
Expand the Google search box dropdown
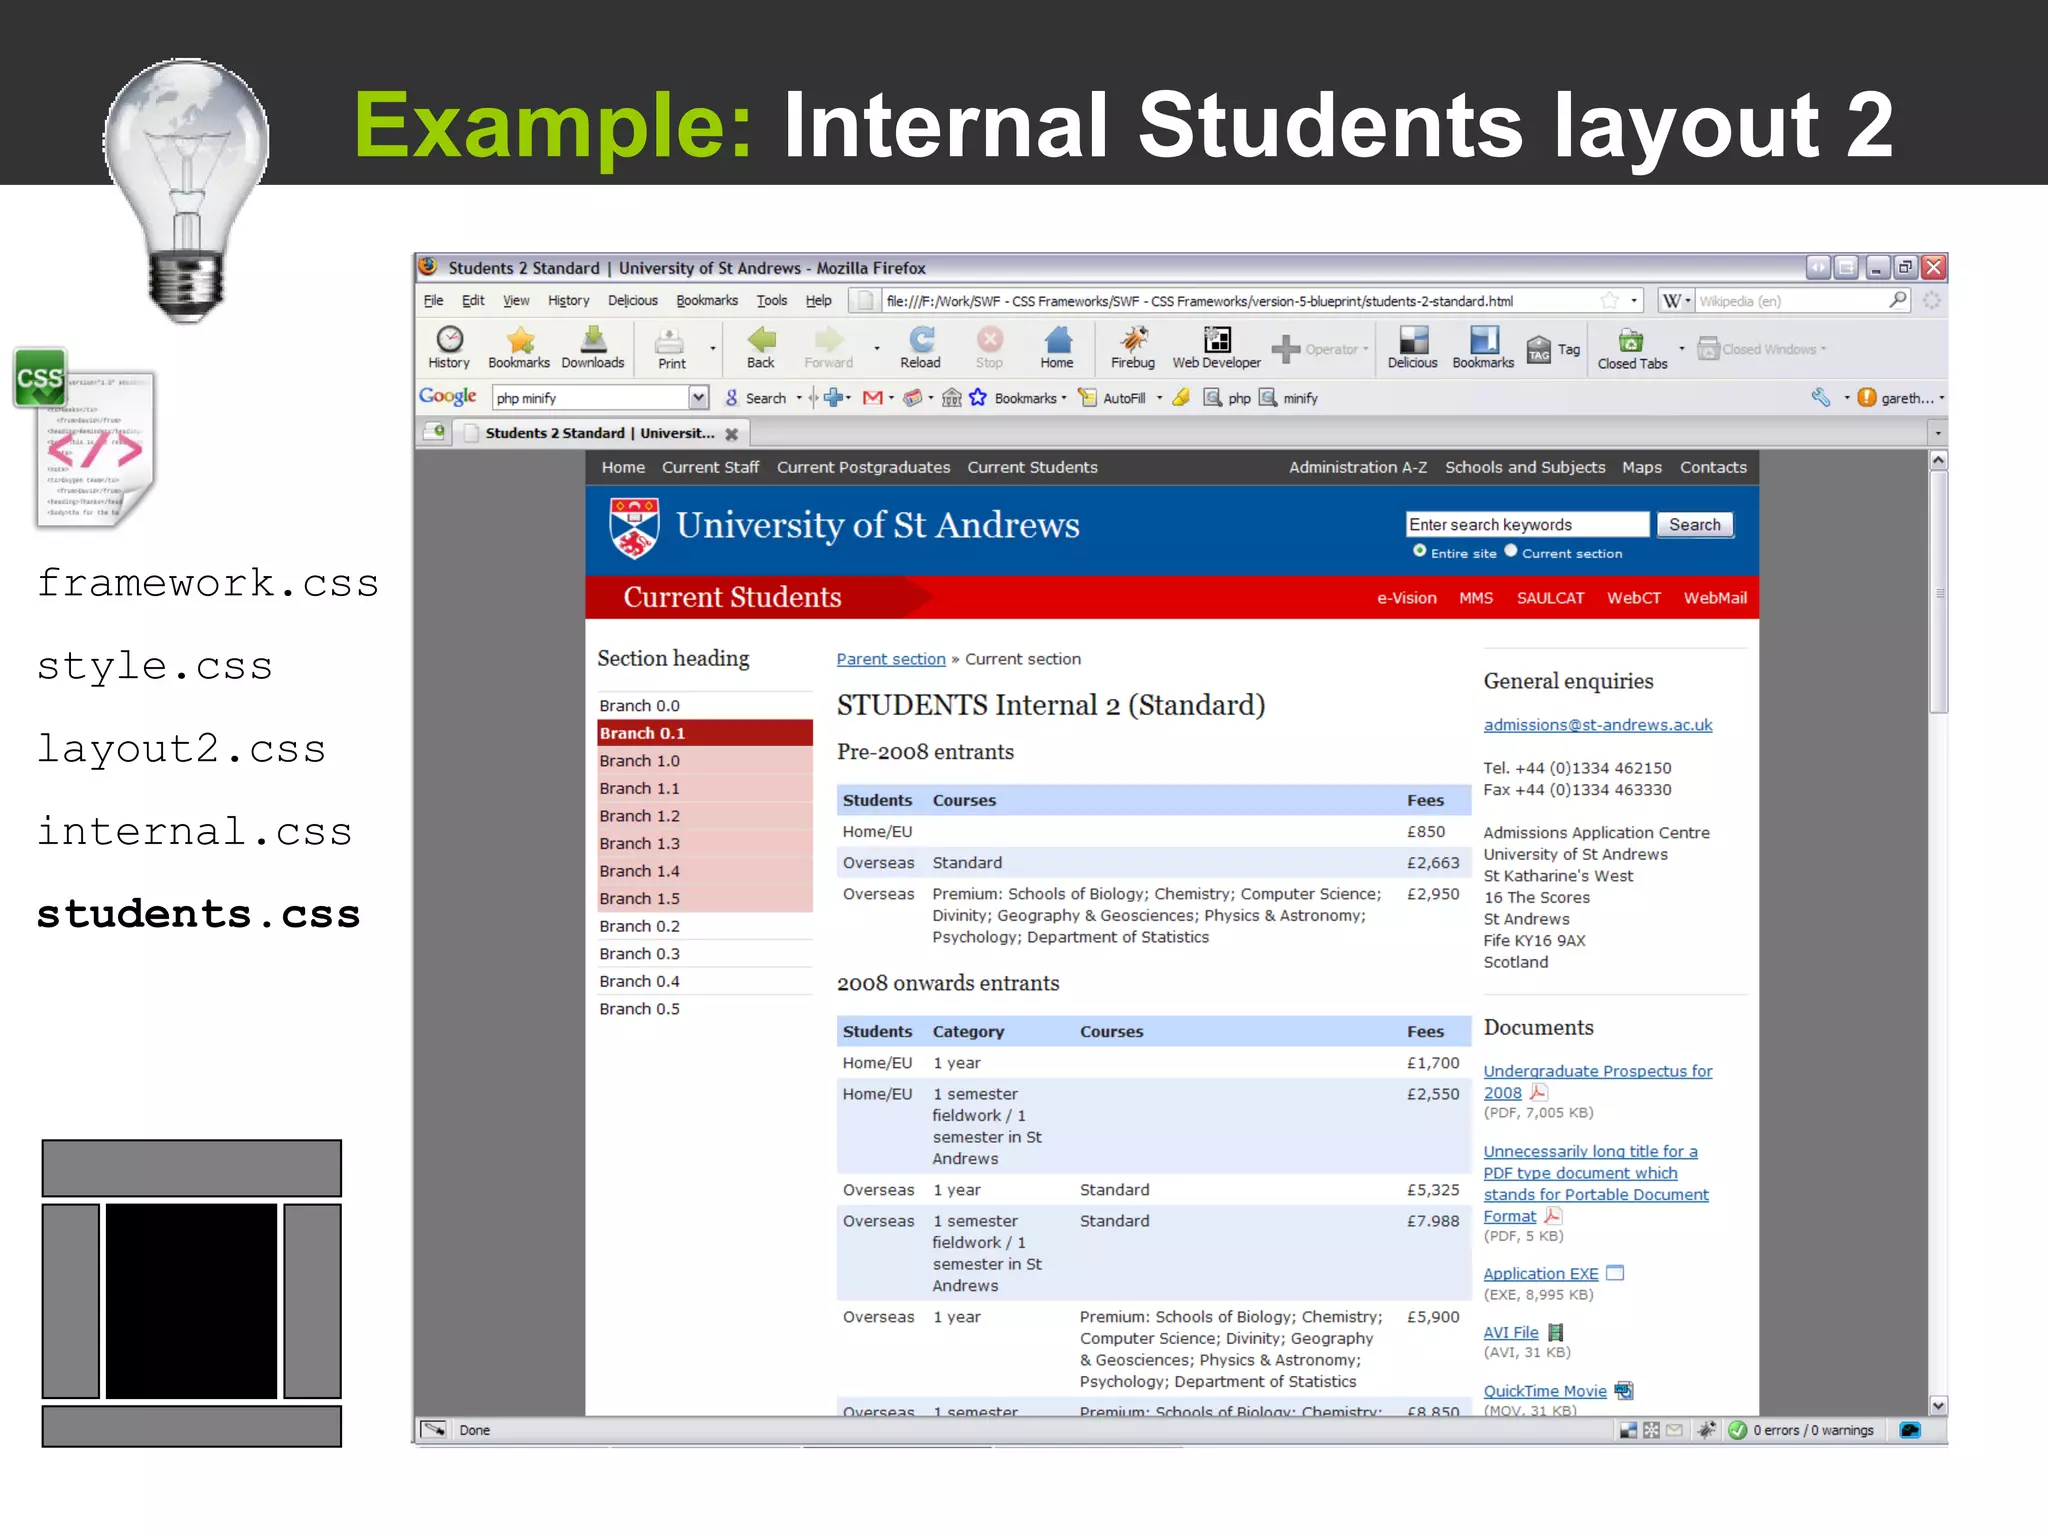pos(698,398)
